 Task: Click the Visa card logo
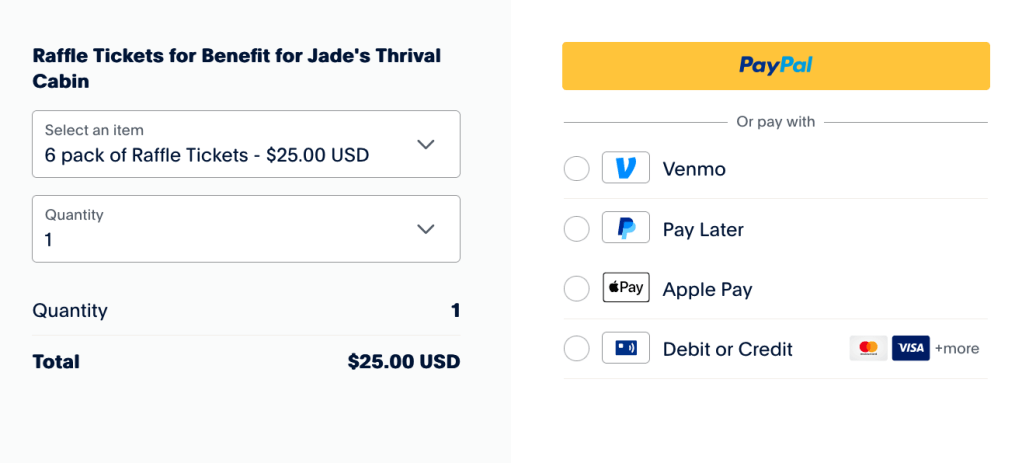click(x=910, y=348)
